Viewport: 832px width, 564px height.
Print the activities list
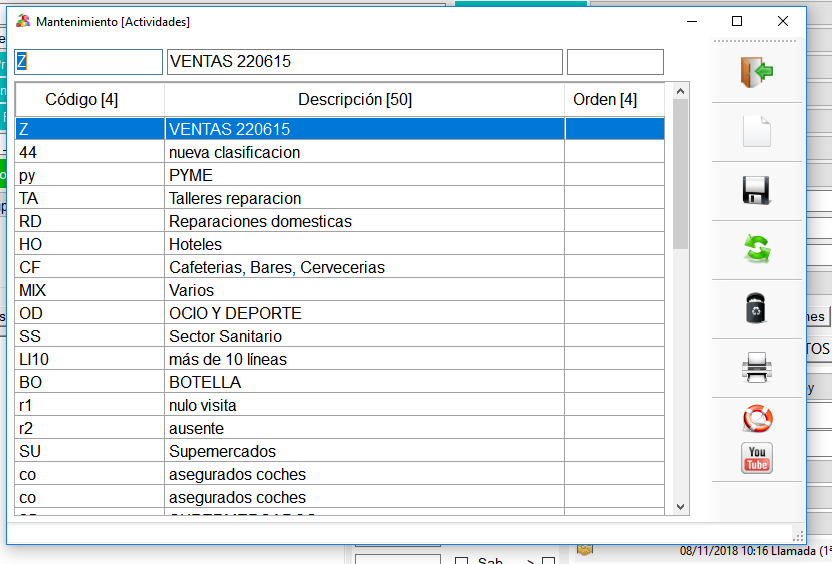757,367
